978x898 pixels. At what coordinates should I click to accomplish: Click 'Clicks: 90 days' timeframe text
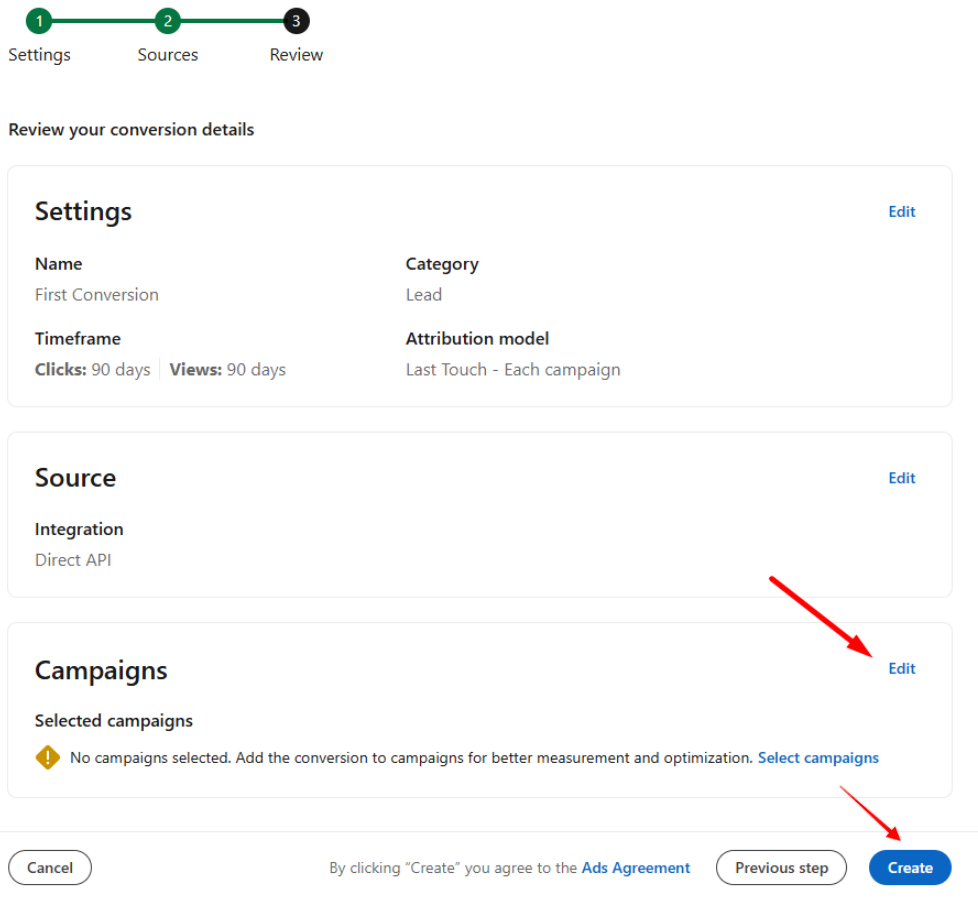pos(93,370)
